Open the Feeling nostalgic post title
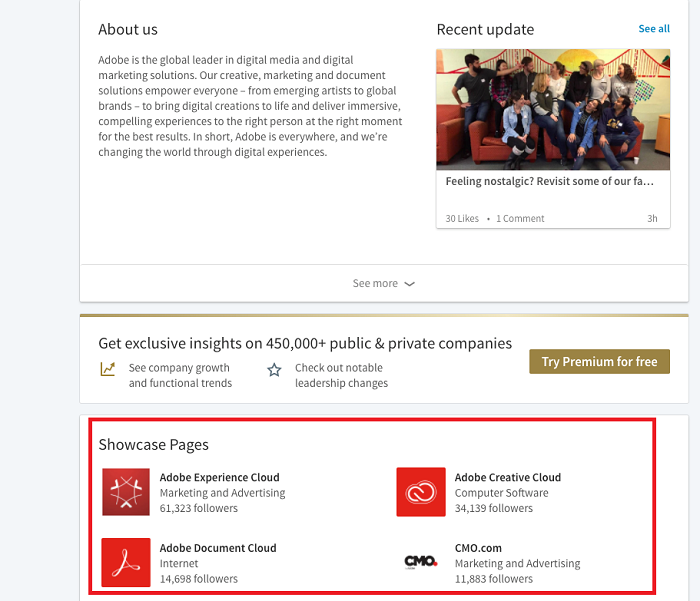Image resolution: width=700 pixels, height=601 pixels. coord(550,182)
